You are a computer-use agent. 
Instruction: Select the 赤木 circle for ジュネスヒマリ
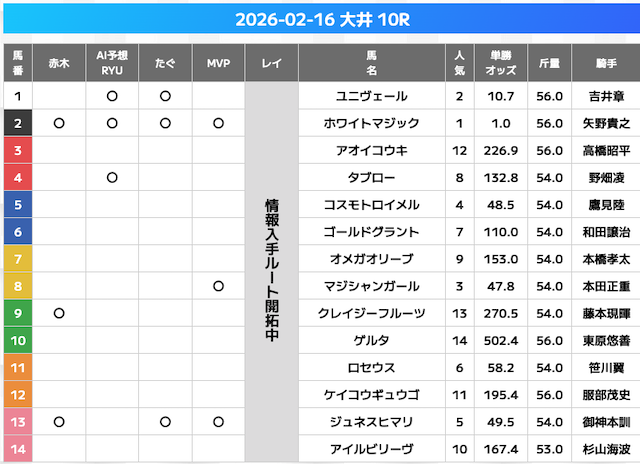[59, 421]
